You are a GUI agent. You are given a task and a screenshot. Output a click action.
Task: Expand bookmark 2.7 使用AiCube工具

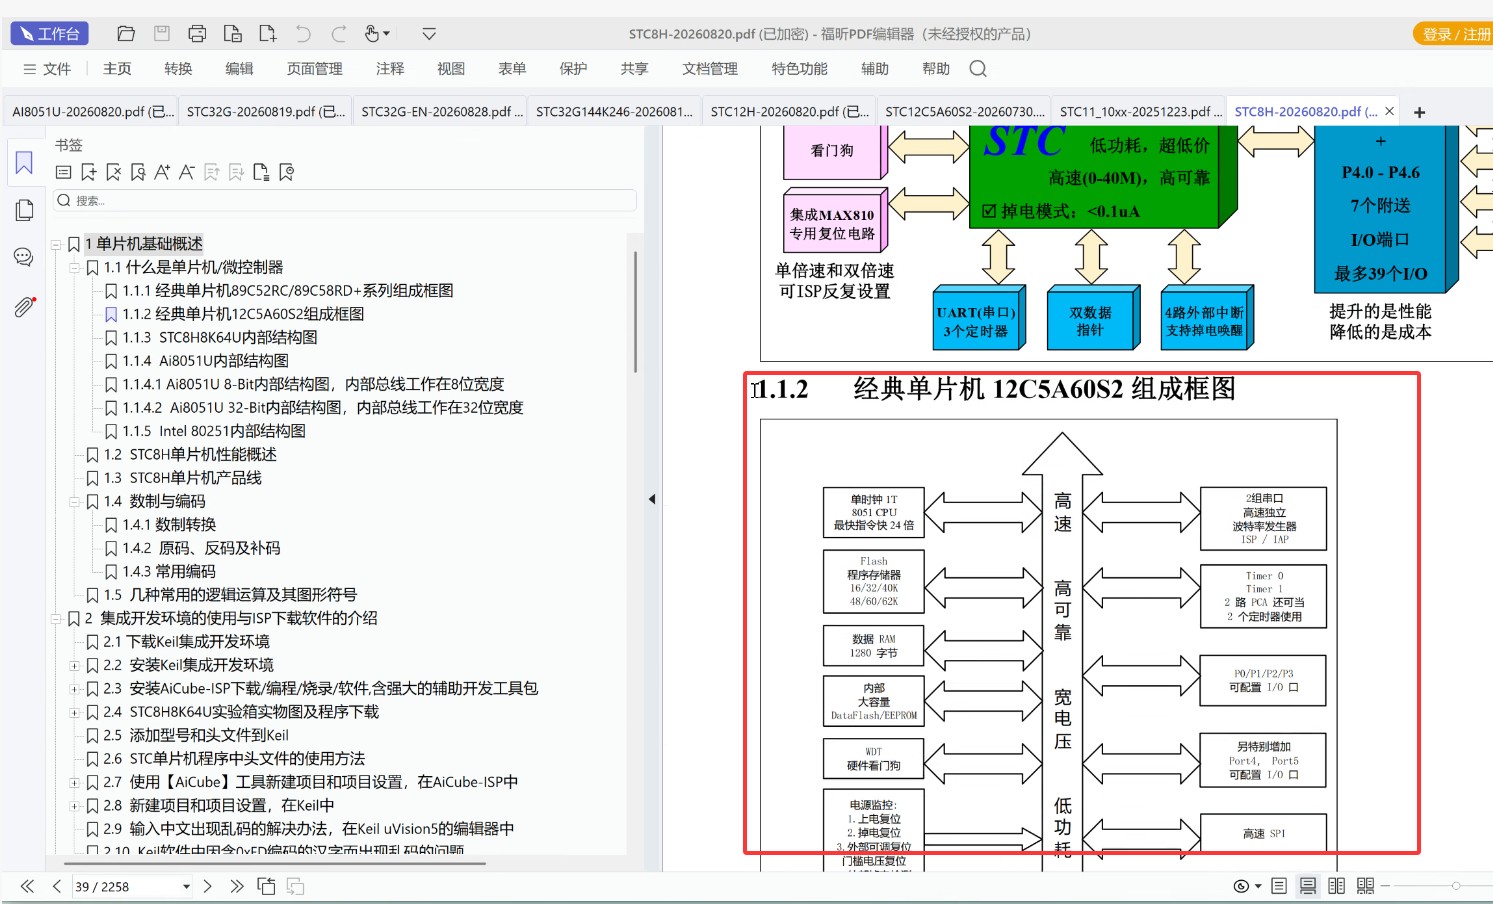tap(74, 783)
